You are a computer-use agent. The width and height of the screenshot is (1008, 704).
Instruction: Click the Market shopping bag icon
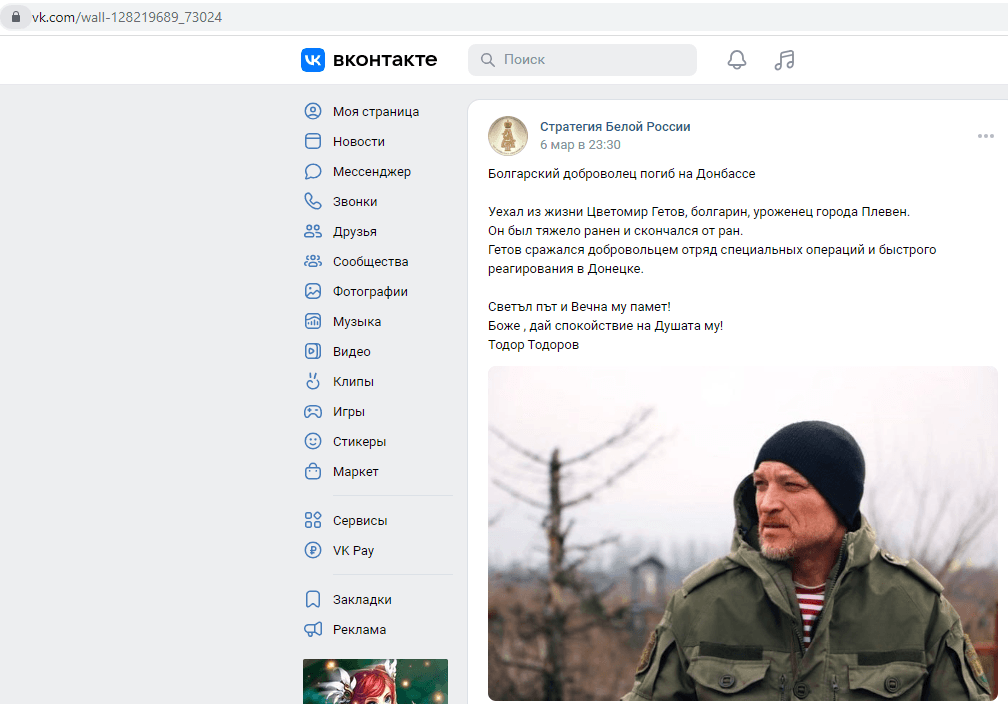point(313,471)
